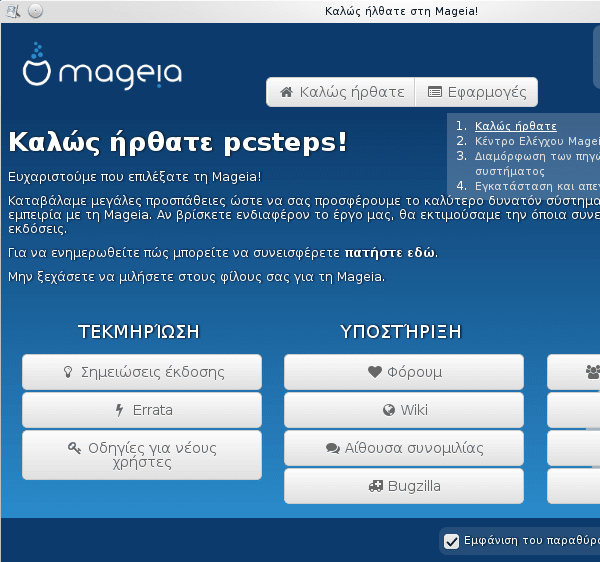Open the Wiki page
The image size is (600, 562).
[x=404, y=410]
